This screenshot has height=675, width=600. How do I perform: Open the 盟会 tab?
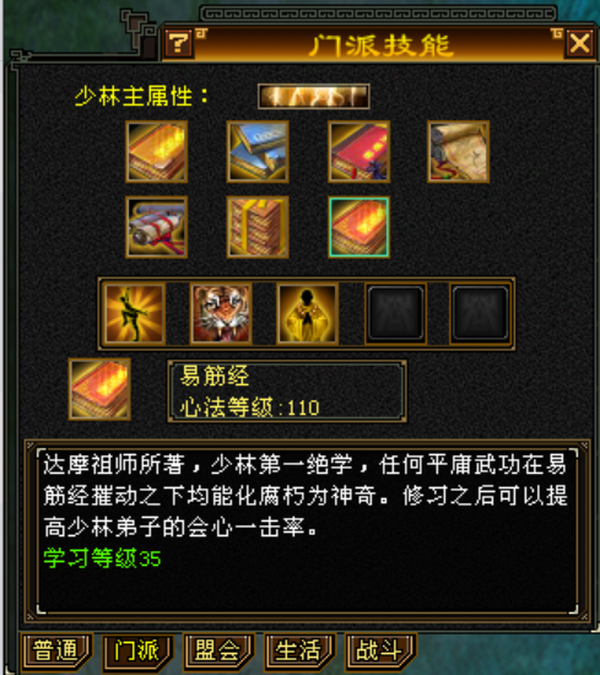(x=218, y=651)
